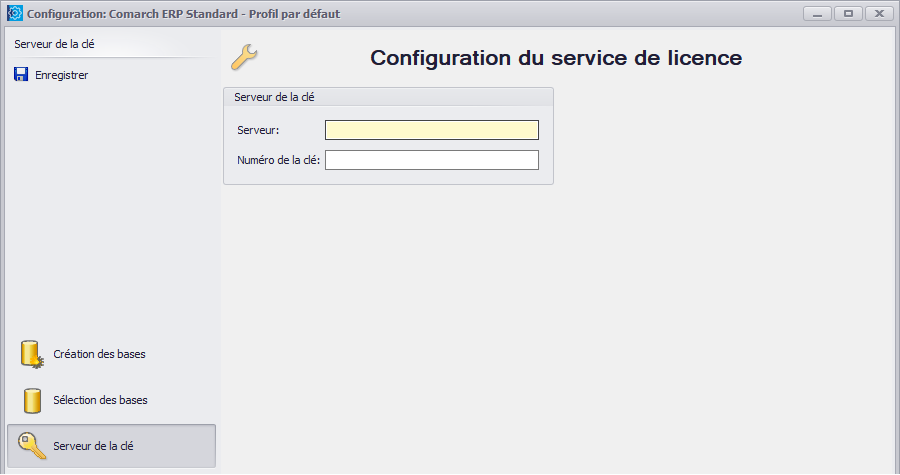Click the Création des bases cylinder icon

(32, 355)
